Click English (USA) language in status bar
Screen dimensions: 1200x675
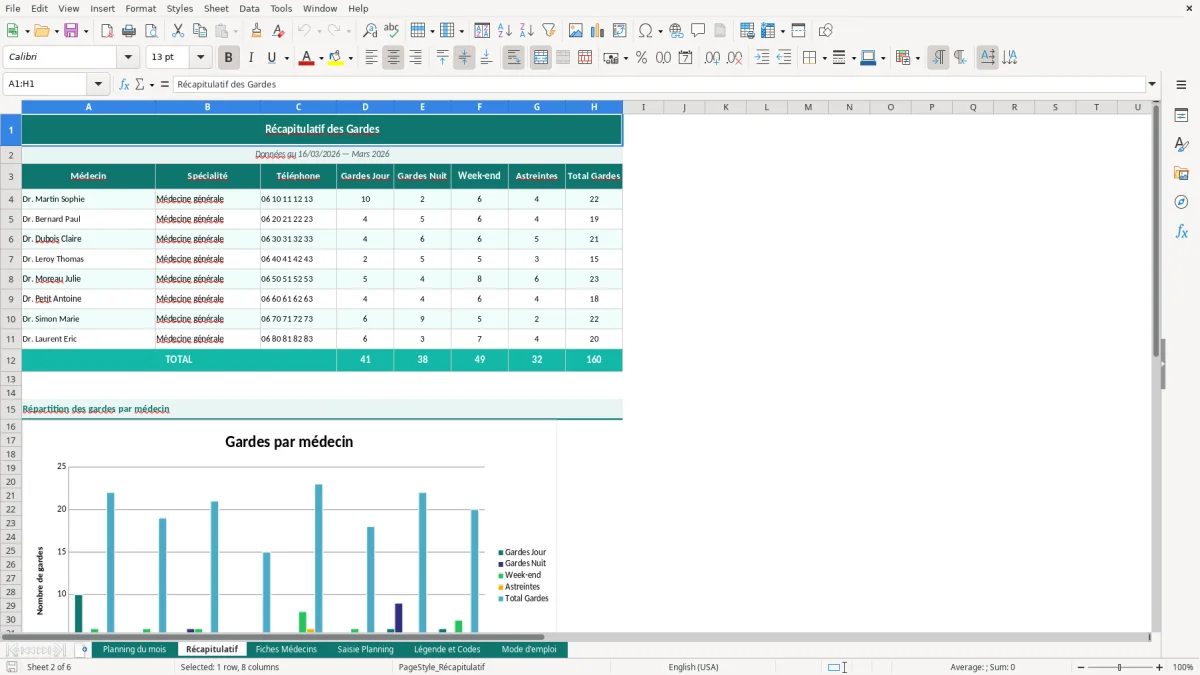point(693,667)
